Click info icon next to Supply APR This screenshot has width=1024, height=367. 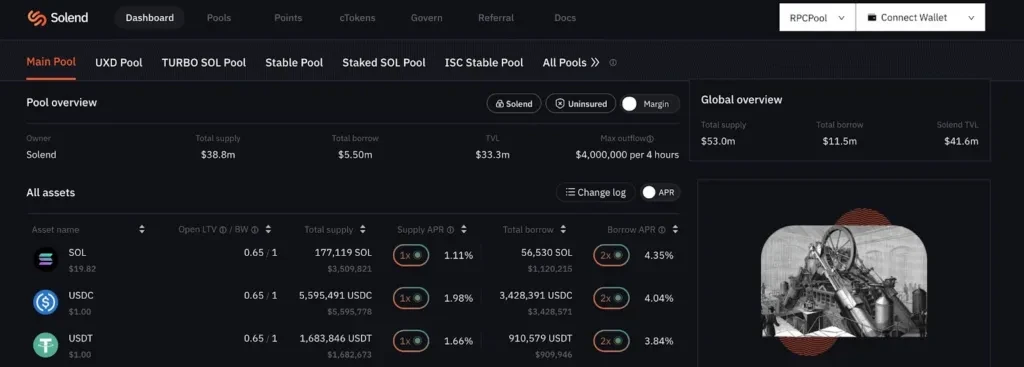451,230
